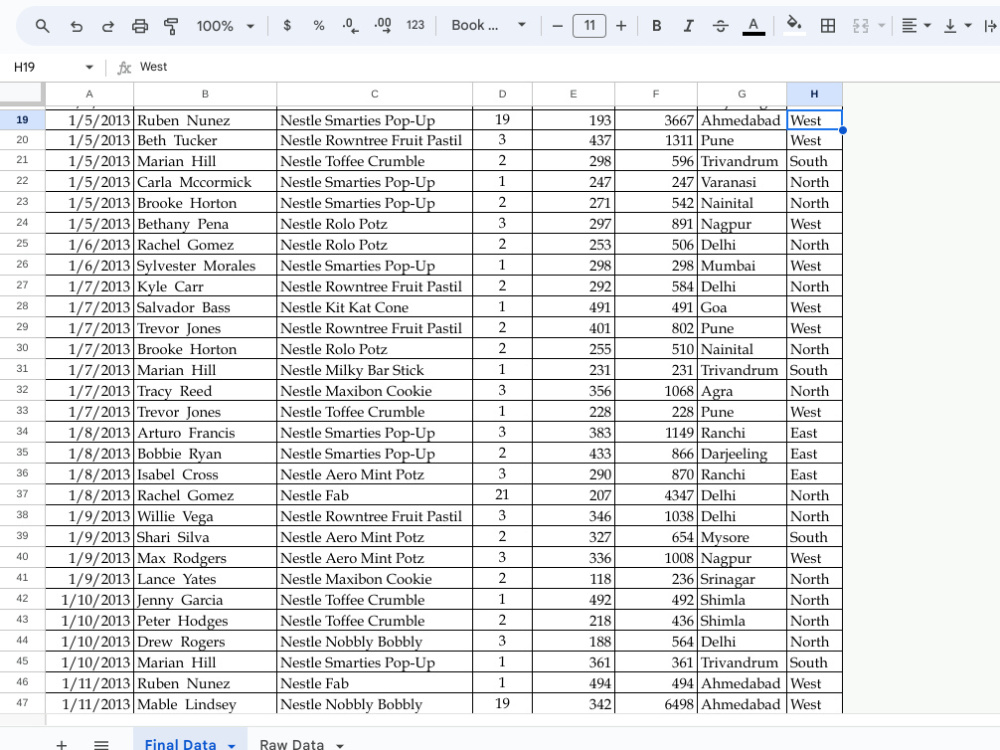This screenshot has height=750, width=1000.
Task: Select the 6498 cell in row 47
Action: point(656,704)
